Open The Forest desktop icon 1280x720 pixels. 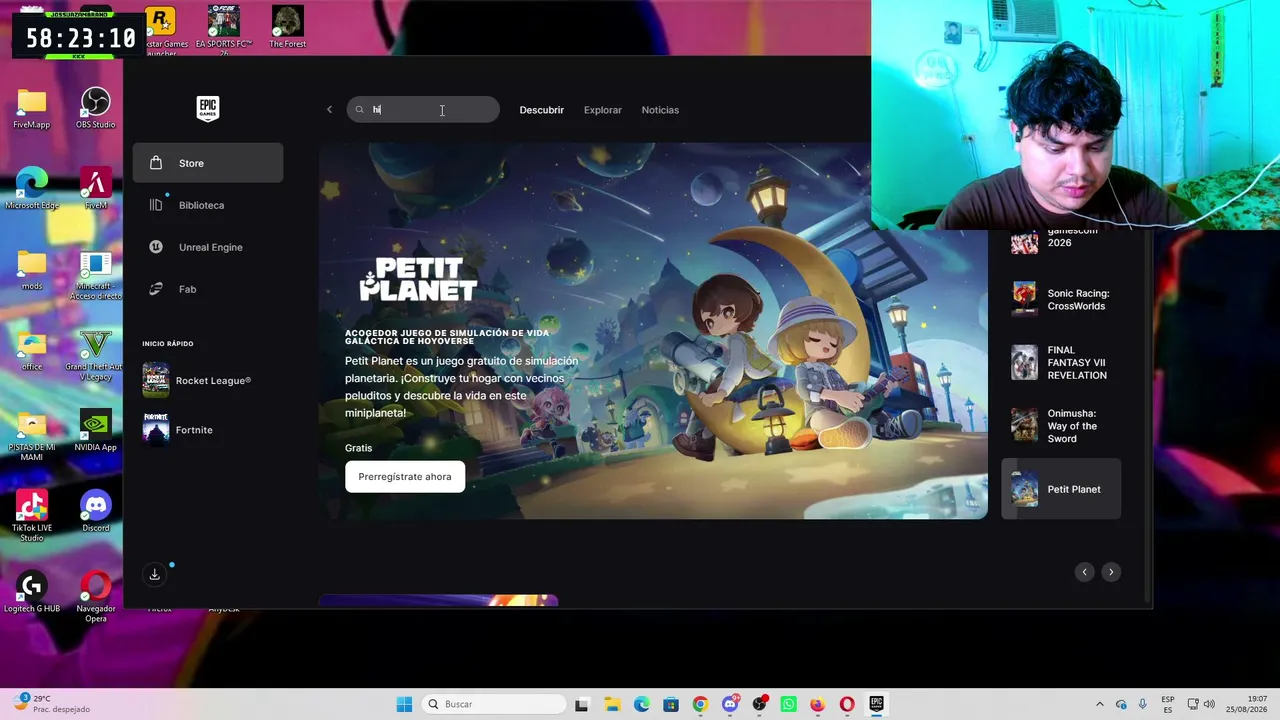pos(287,27)
